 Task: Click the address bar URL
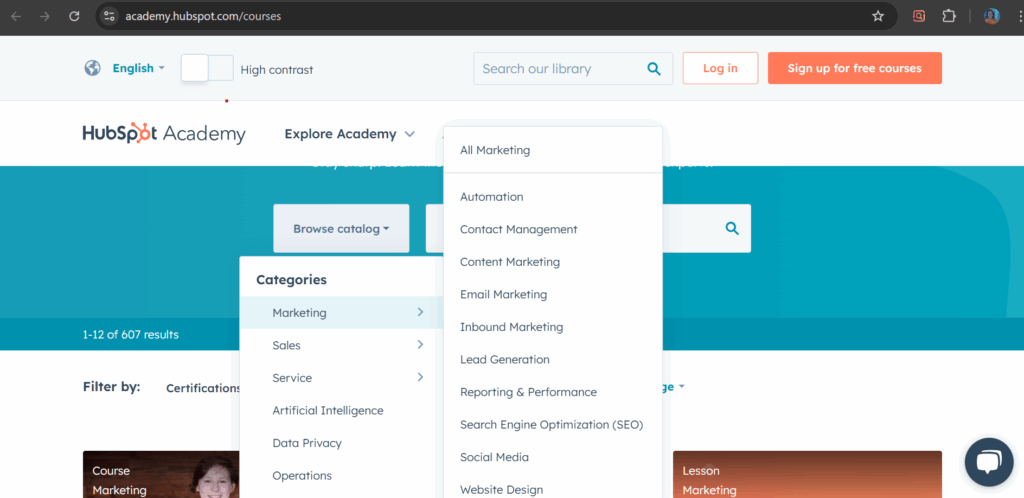click(203, 16)
